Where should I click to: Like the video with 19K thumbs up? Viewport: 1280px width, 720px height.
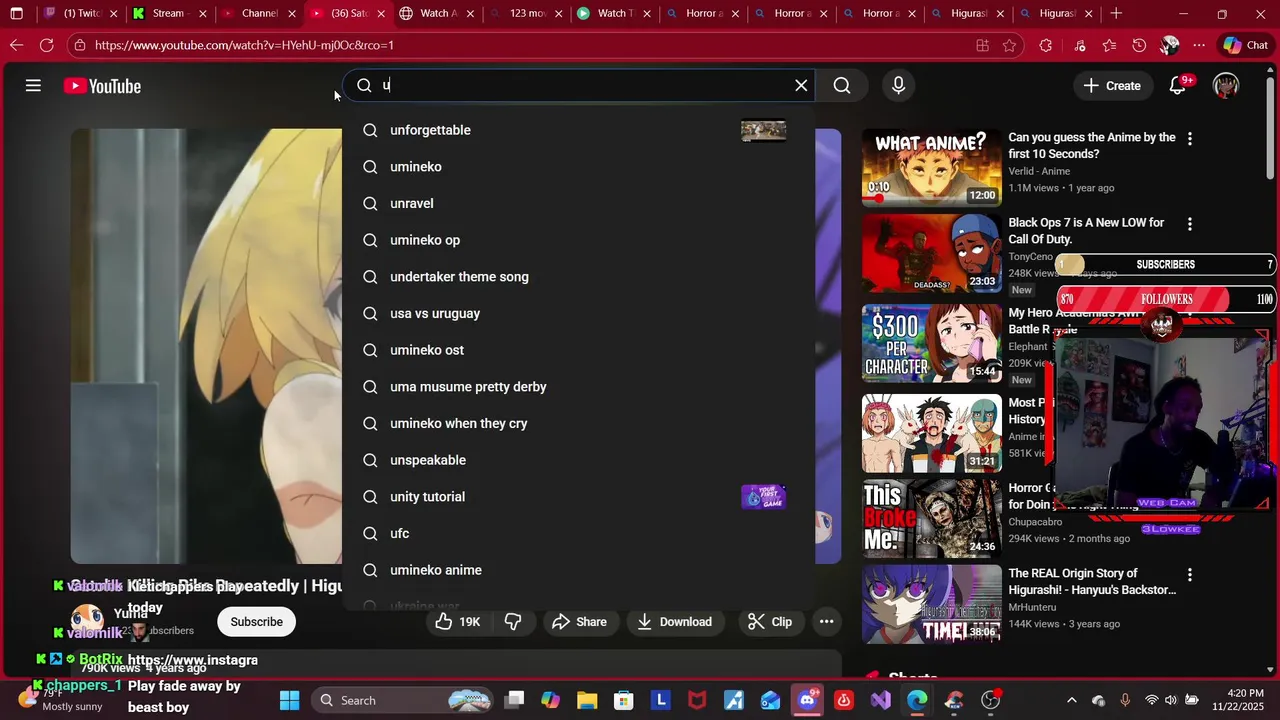(458, 622)
